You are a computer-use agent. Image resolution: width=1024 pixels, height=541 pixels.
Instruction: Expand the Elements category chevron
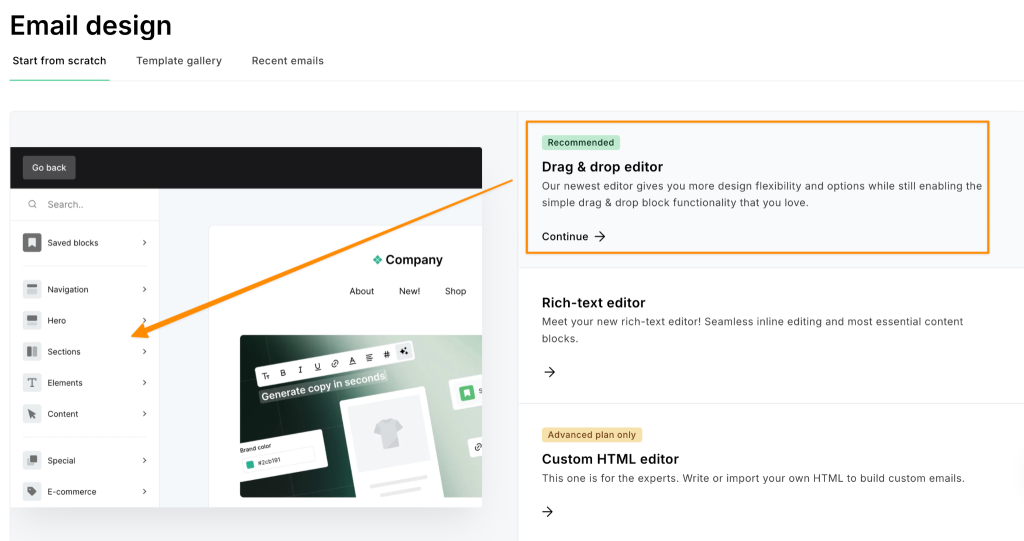(x=144, y=383)
